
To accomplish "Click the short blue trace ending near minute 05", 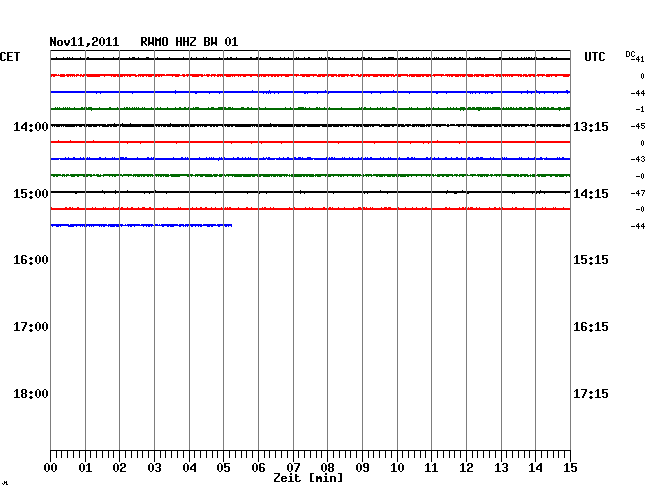I will click(141, 225).
